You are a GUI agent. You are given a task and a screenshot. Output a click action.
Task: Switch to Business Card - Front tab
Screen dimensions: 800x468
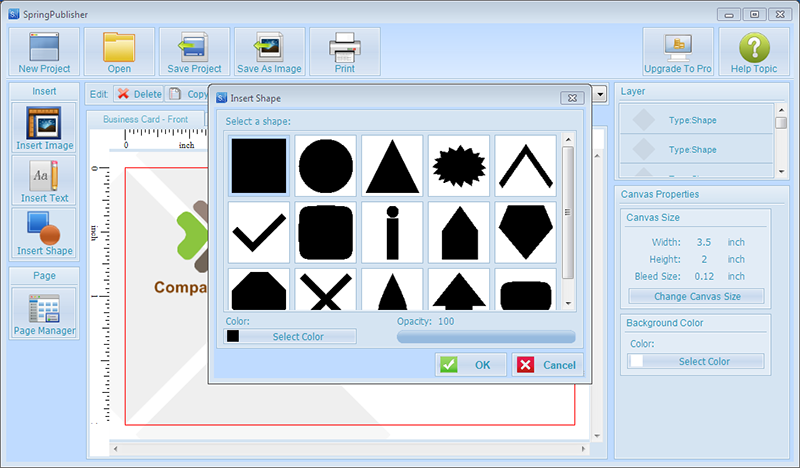click(145, 119)
